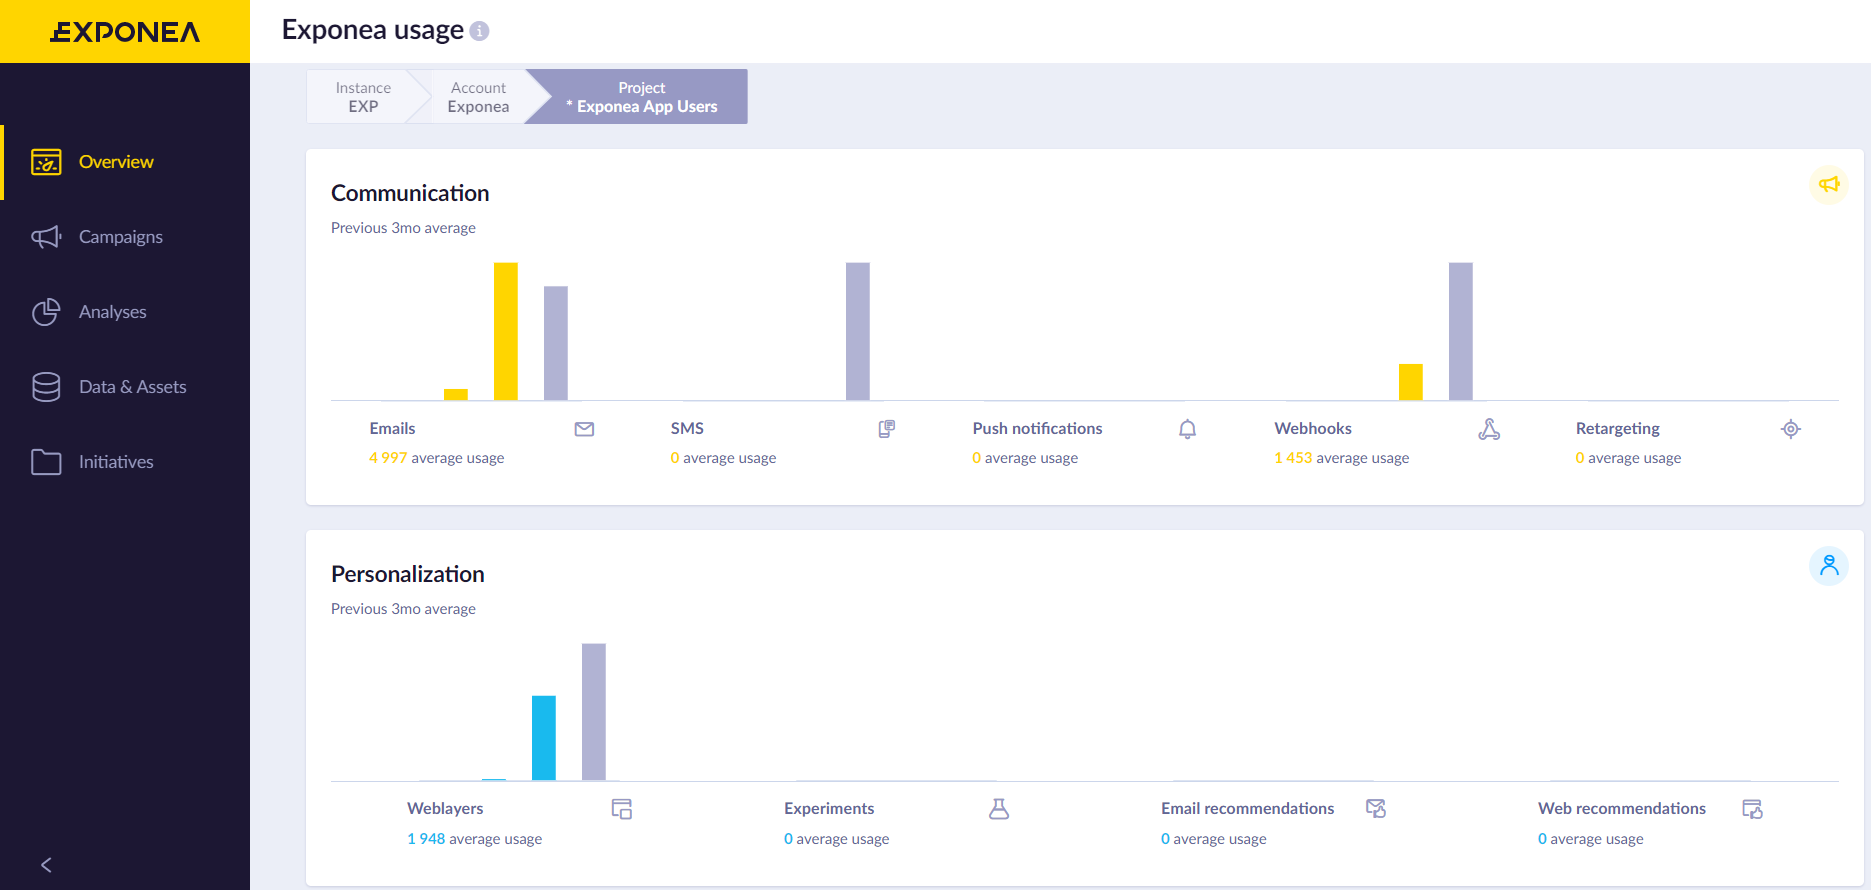
Task: Open the Analyses sidebar item
Action: click(x=125, y=312)
